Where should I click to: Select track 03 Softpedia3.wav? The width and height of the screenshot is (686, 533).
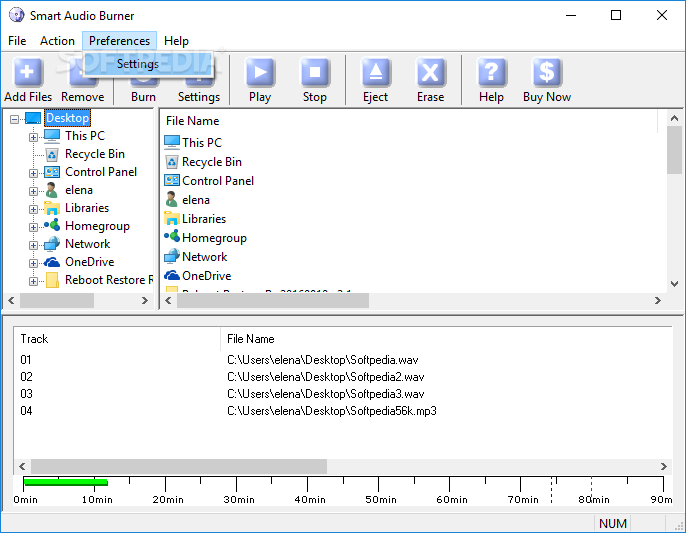(343, 394)
